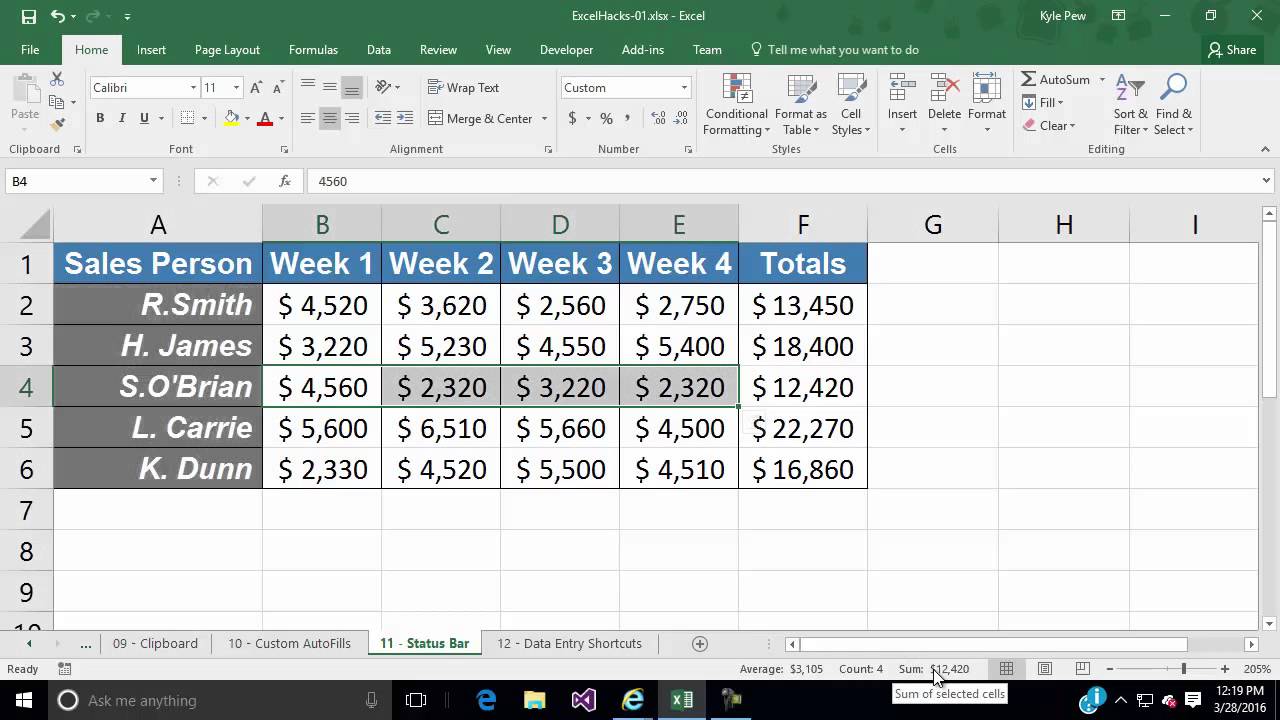The height and width of the screenshot is (720, 1280).
Task: Open the font size dropdown
Action: [236, 88]
